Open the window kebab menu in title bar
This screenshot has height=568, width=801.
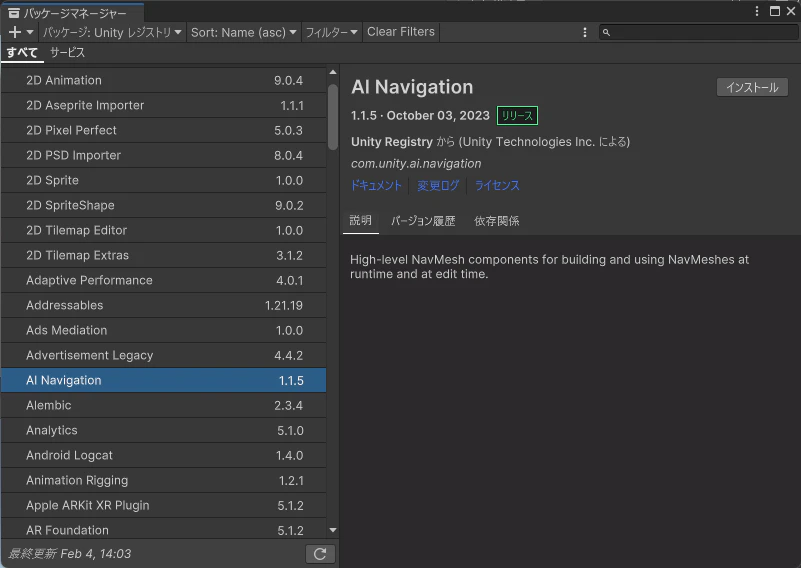757,11
